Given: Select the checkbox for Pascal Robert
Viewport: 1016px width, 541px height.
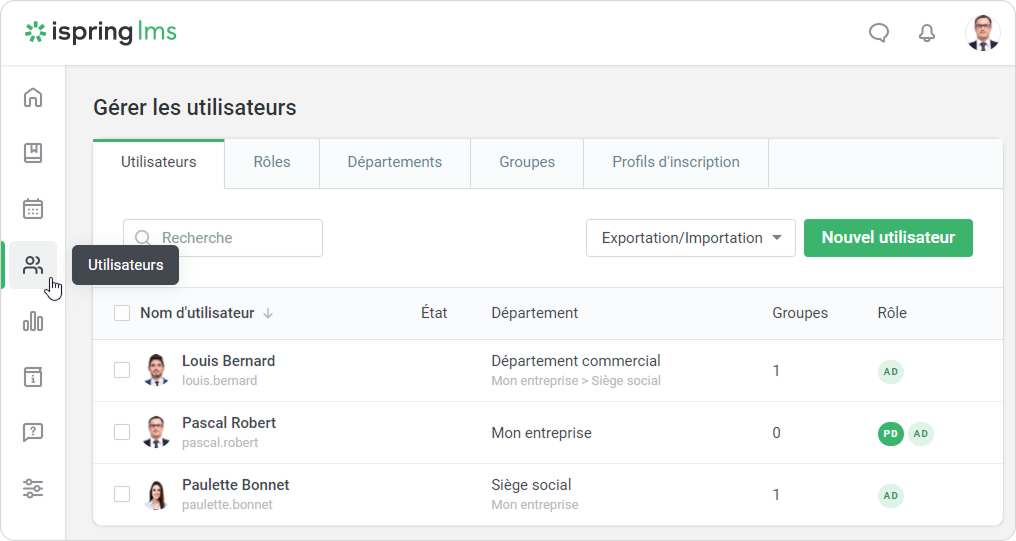Looking at the screenshot, I should (122, 432).
